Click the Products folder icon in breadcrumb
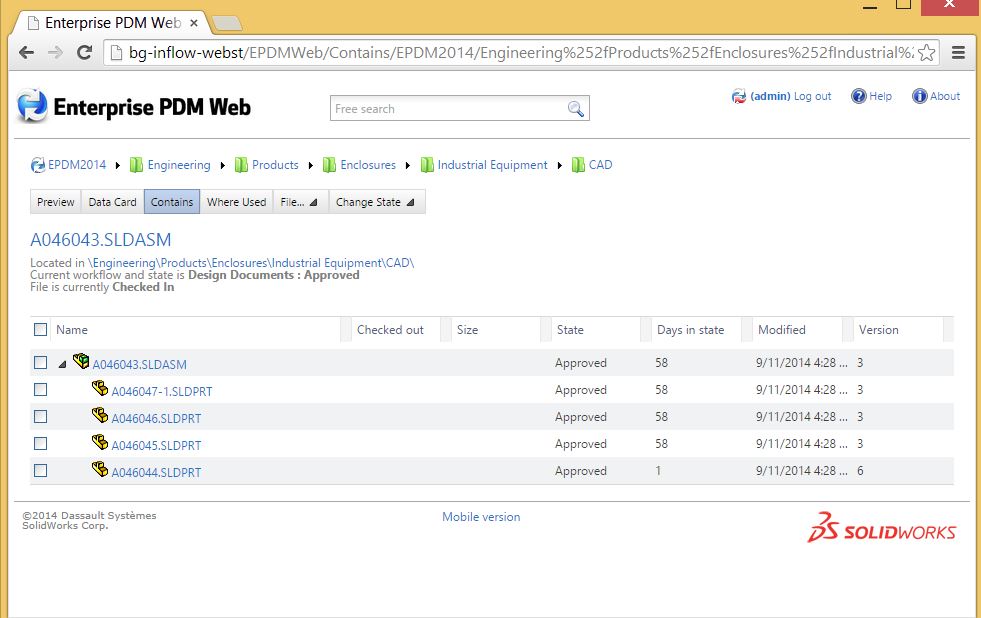Viewport: 981px width, 618px height. [241, 165]
